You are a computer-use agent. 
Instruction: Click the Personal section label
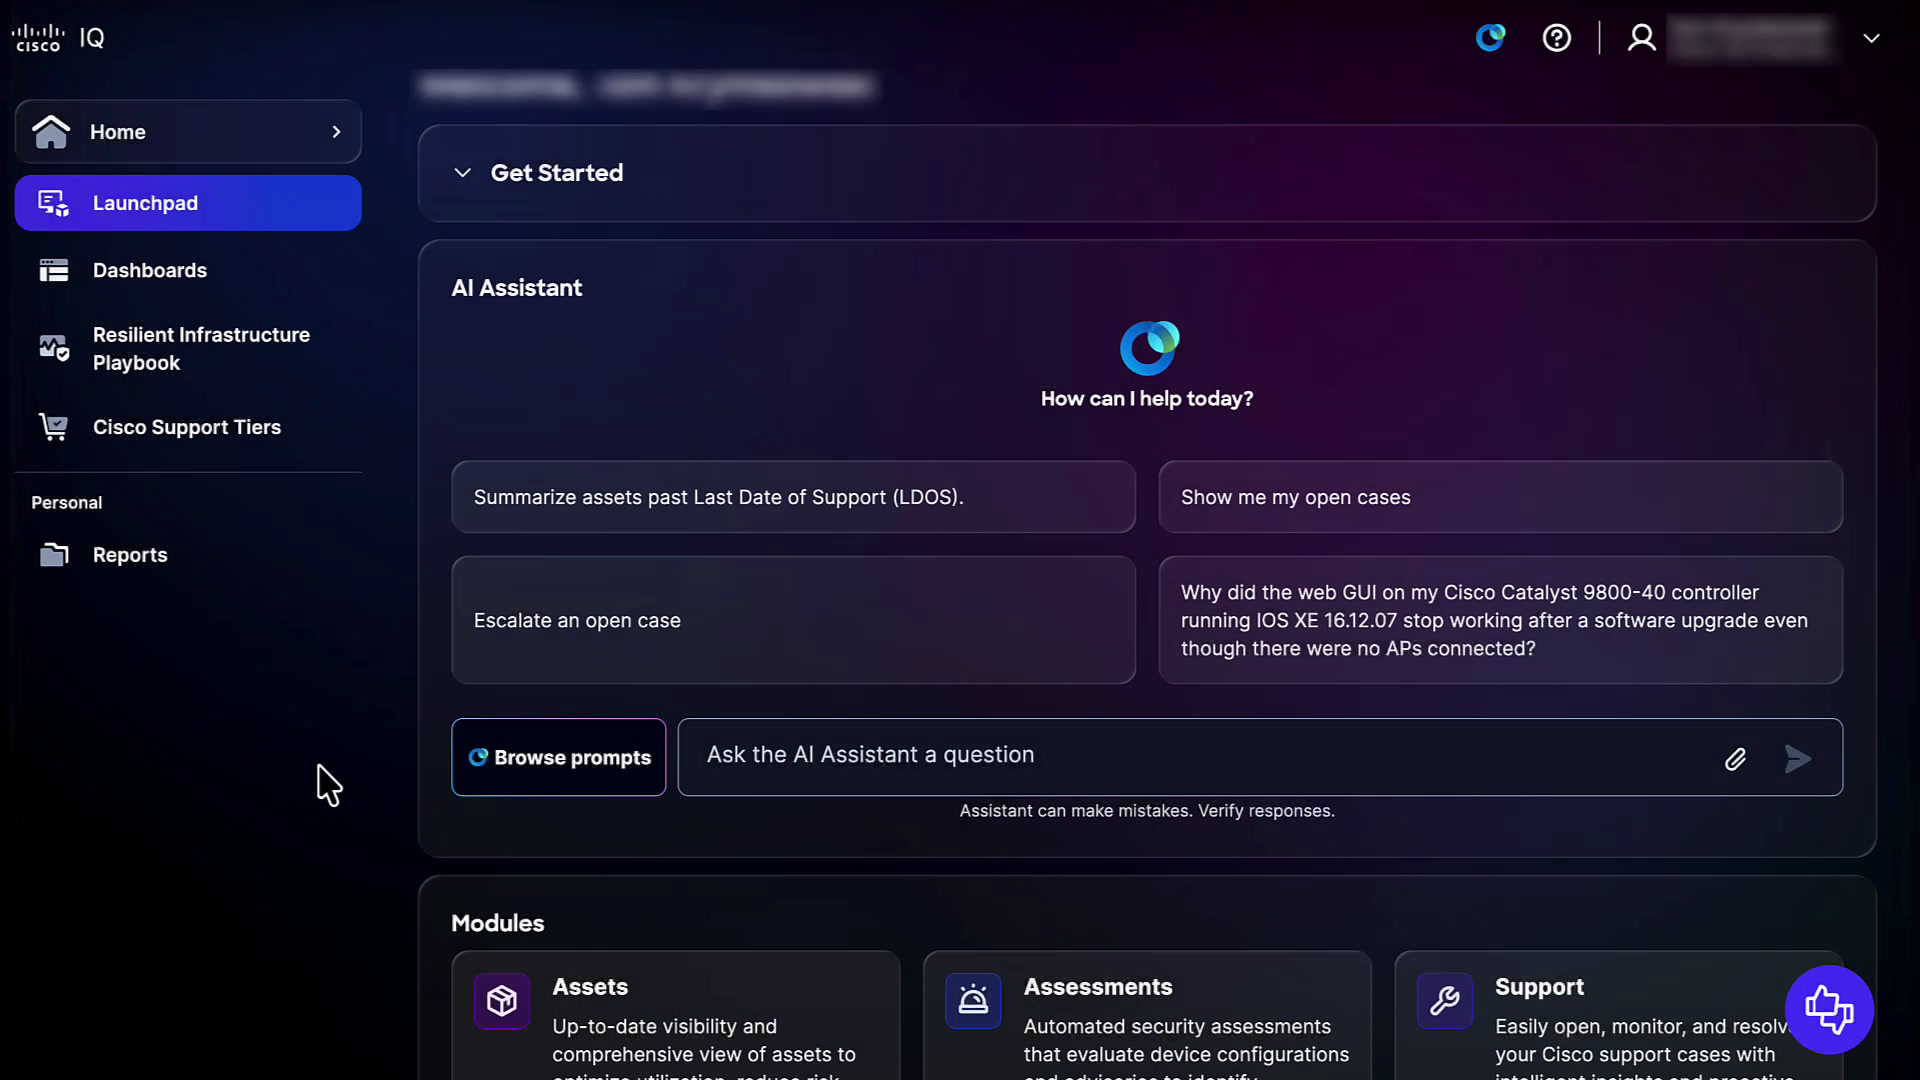[x=67, y=503]
